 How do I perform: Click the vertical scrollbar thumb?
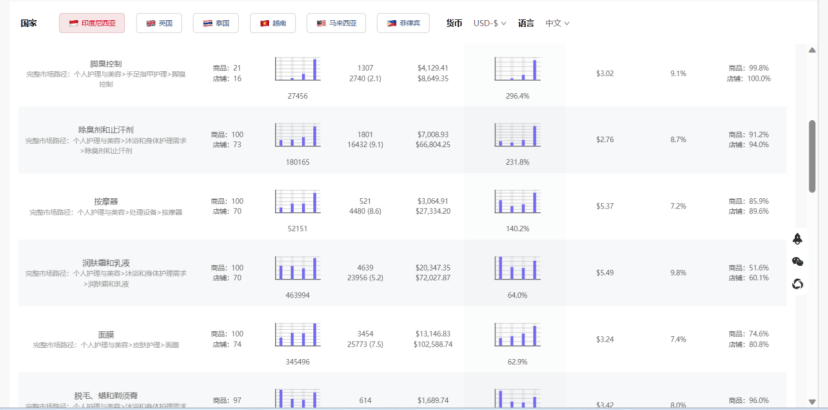[812, 155]
